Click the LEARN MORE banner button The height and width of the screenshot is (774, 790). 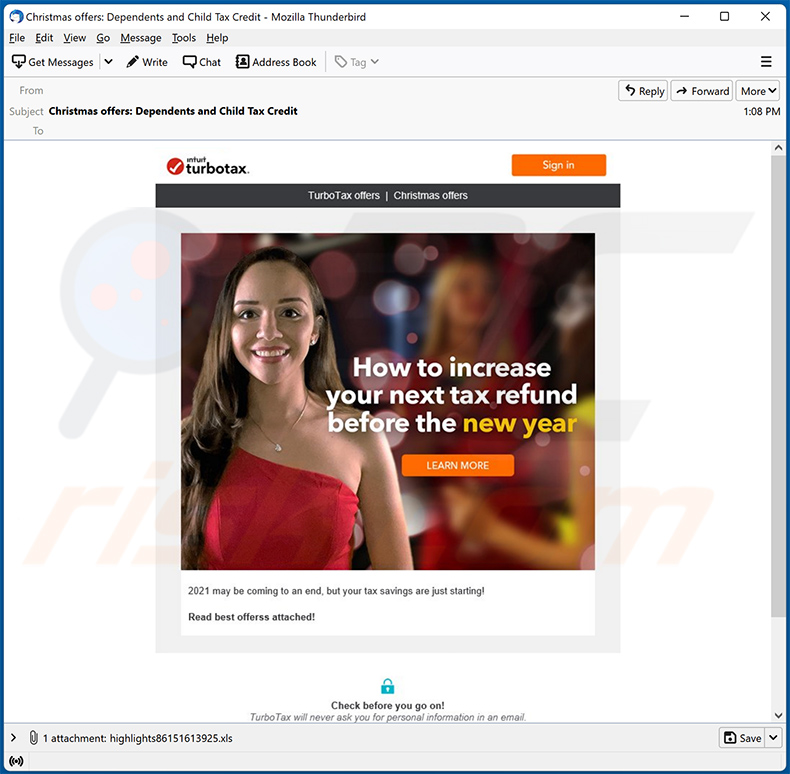click(x=458, y=465)
